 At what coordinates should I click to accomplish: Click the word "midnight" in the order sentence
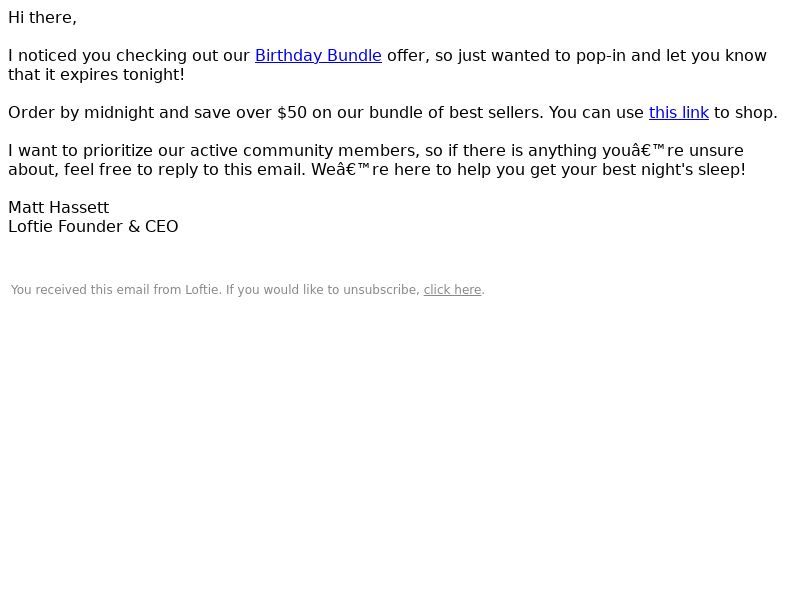(x=119, y=113)
